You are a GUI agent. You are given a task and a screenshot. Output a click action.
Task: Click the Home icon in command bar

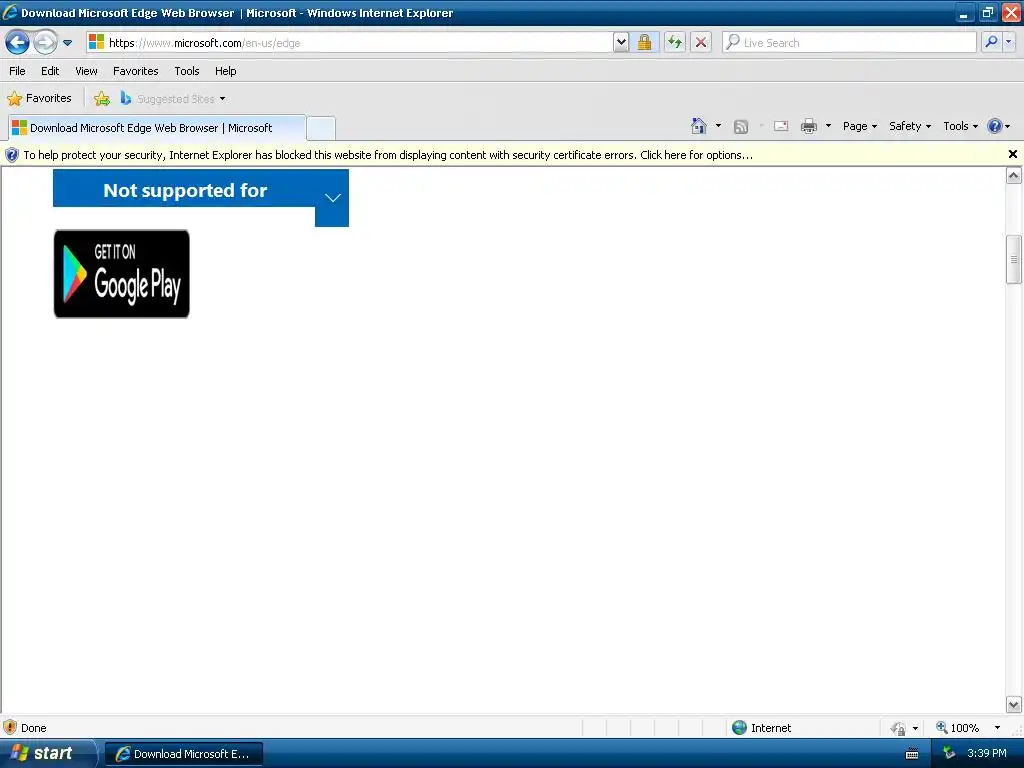tap(699, 126)
